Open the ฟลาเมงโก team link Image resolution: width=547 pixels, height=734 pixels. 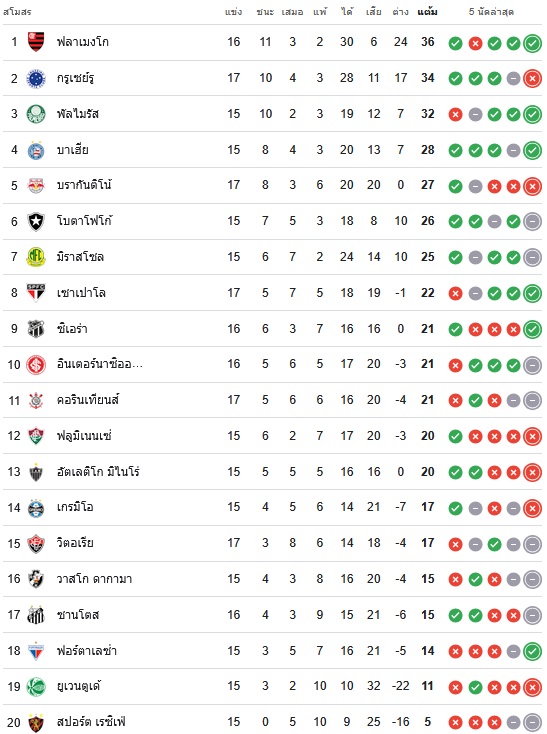83,42
